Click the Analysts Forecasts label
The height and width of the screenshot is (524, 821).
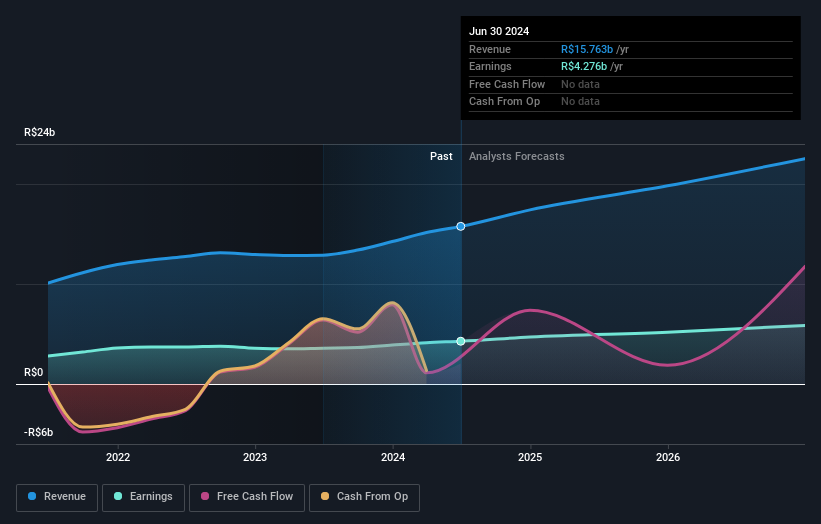(516, 156)
